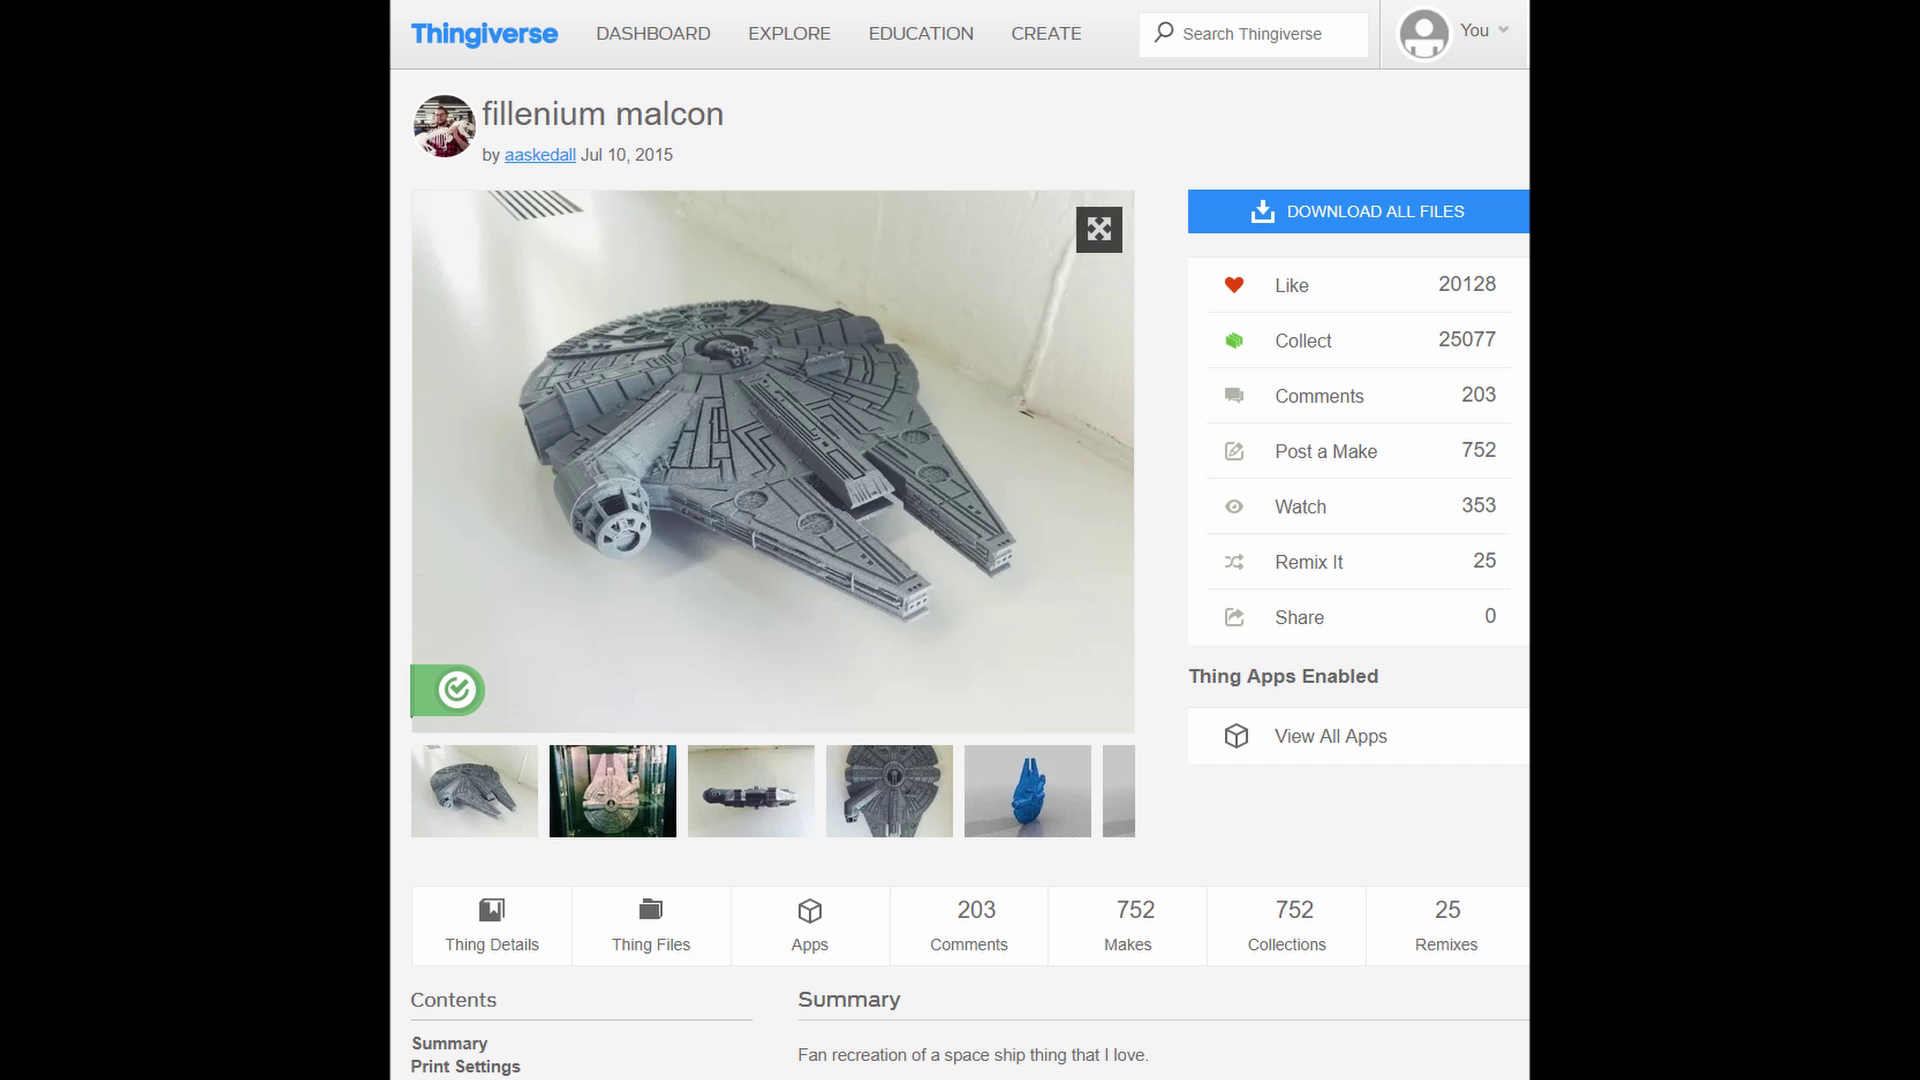Click the green Collect cube icon

tap(1234, 341)
